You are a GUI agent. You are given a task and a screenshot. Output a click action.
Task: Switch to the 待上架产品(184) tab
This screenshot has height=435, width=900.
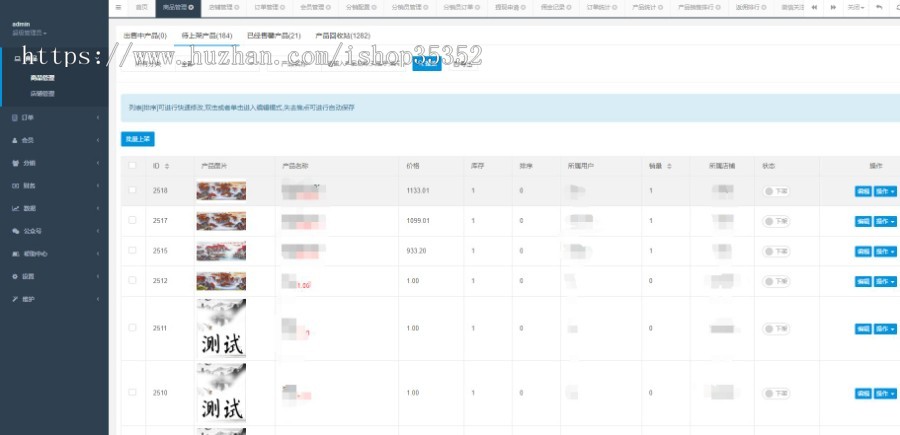[207, 36]
